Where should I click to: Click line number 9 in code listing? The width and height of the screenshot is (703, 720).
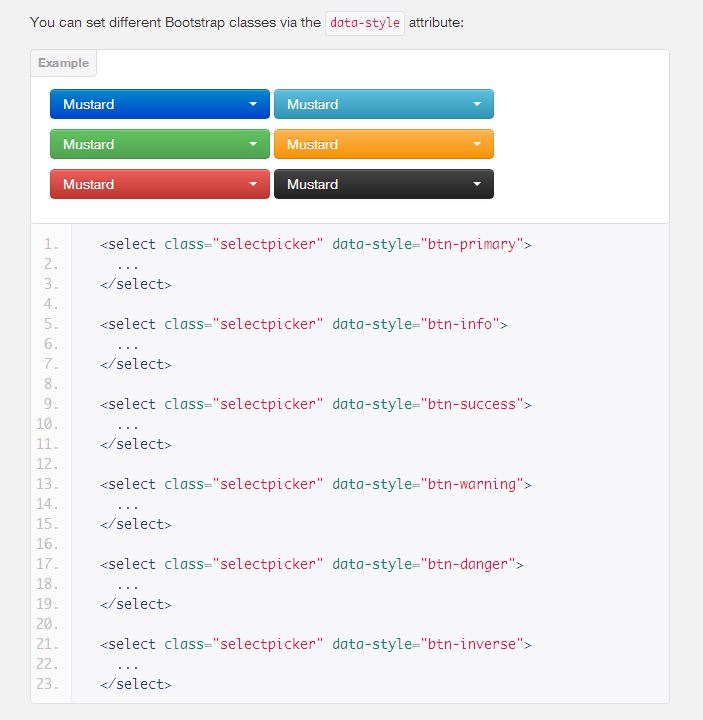click(51, 404)
